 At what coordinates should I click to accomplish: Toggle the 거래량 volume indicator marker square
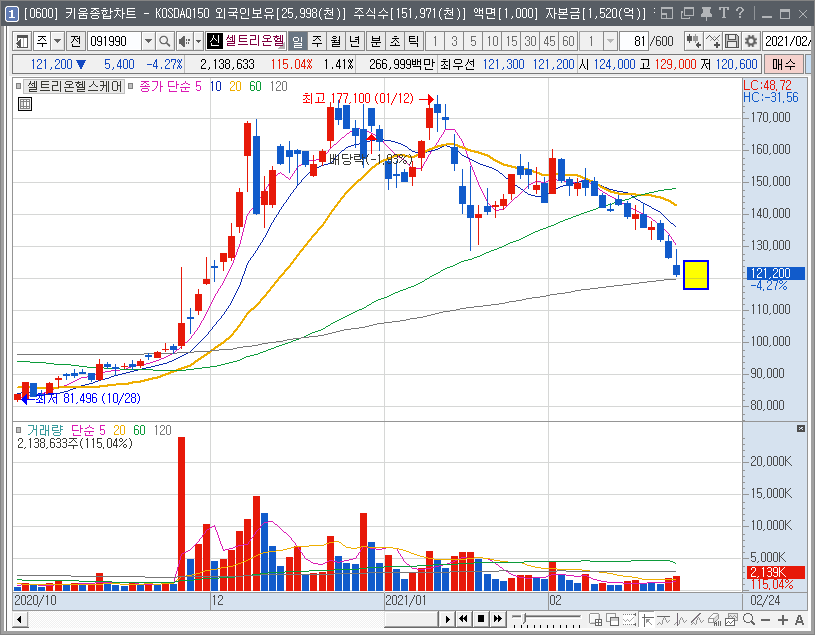pyautogui.click(x=19, y=430)
